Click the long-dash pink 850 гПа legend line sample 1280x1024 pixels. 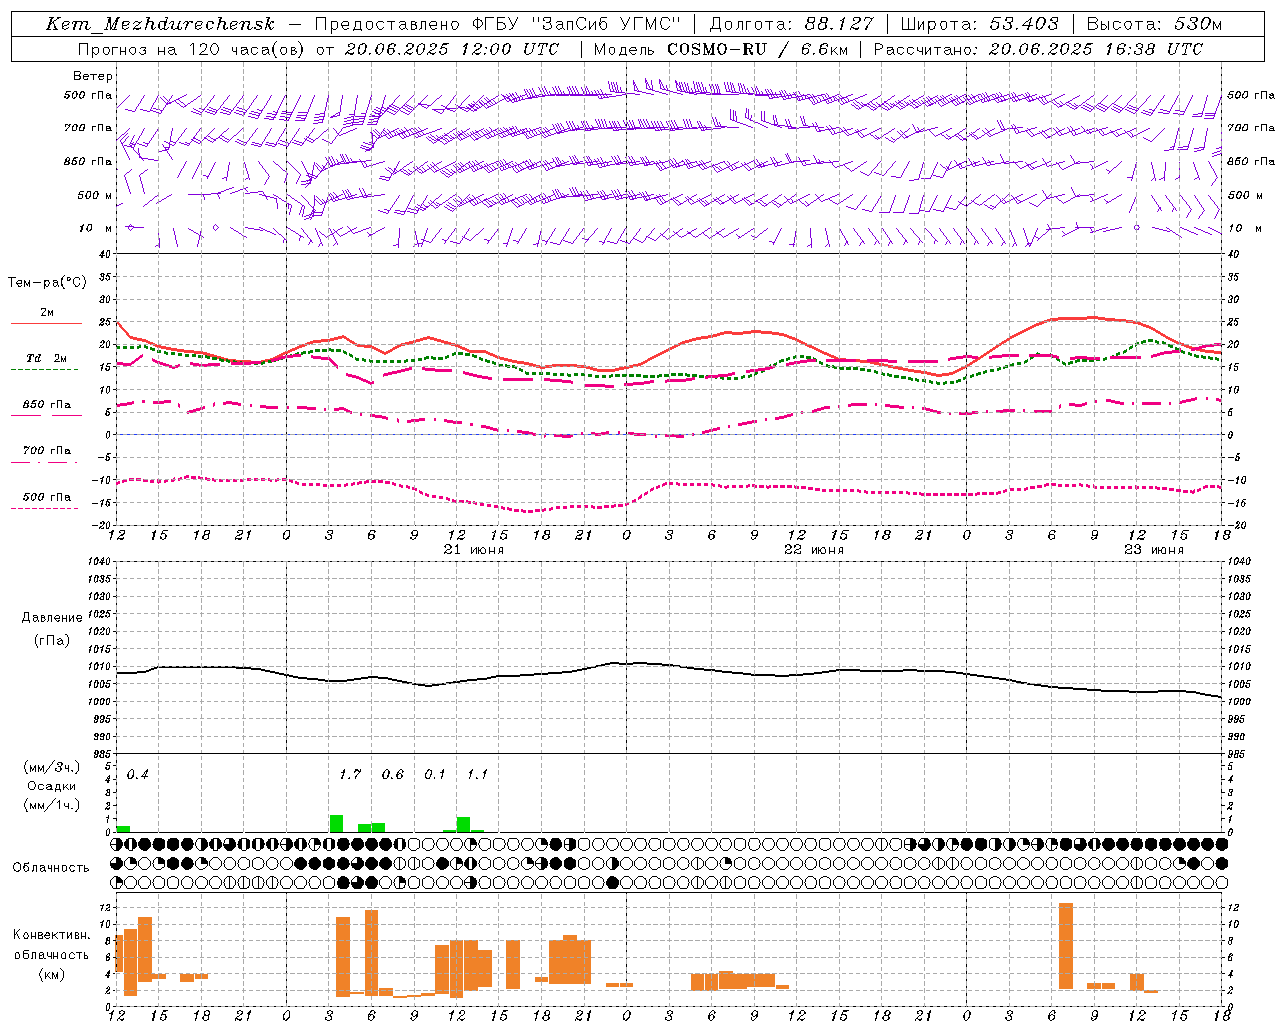46,415
